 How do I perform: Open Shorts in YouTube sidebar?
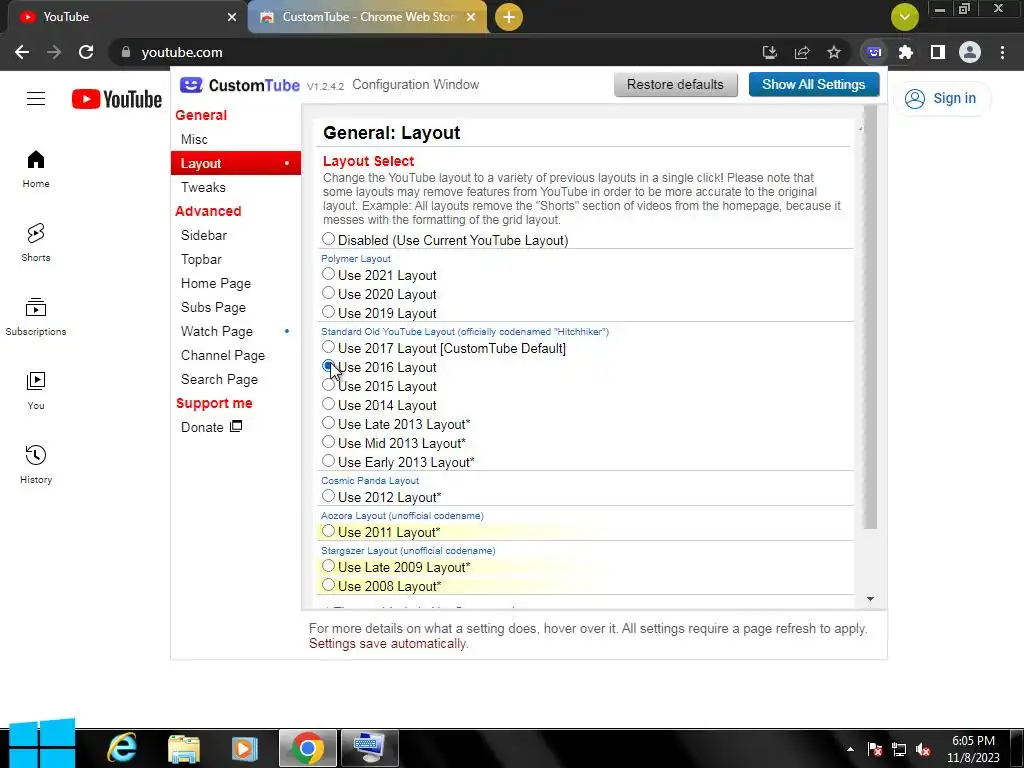(36, 243)
